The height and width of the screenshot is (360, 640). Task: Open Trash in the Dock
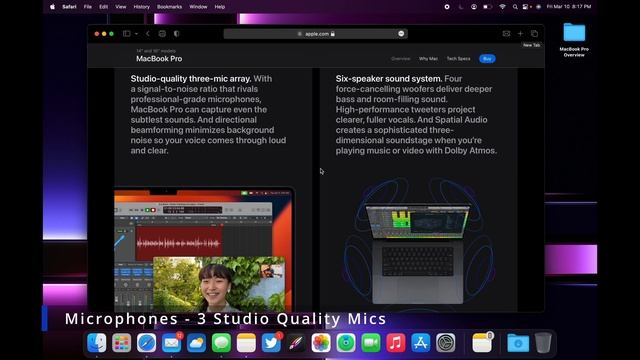point(543,343)
